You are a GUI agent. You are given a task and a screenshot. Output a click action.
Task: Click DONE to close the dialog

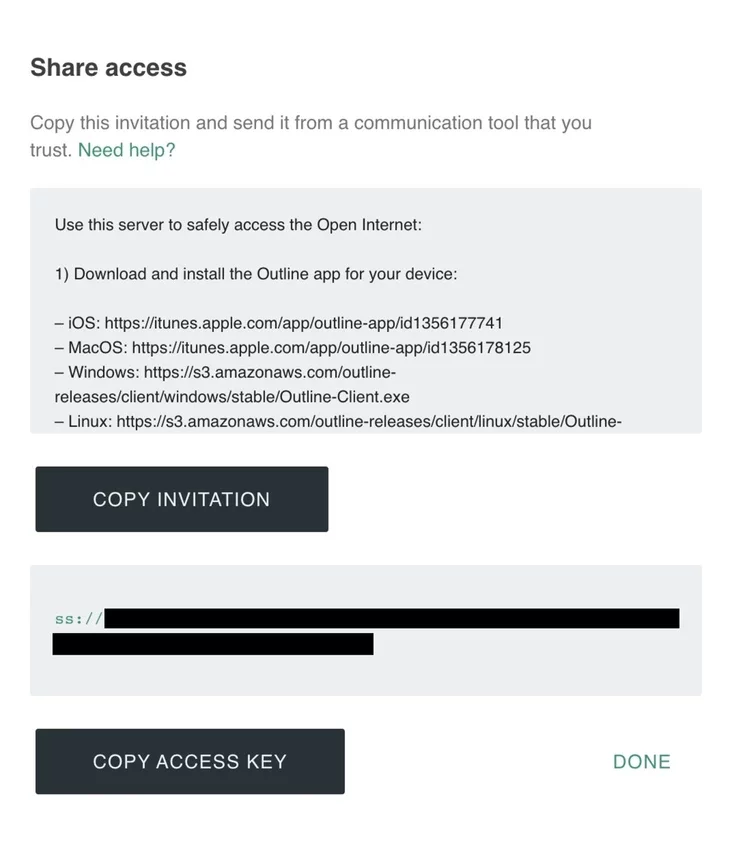641,762
